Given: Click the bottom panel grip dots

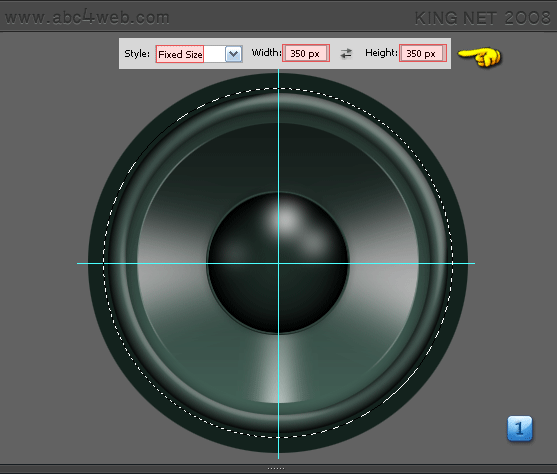Looking at the screenshot, I should (x=276, y=469).
